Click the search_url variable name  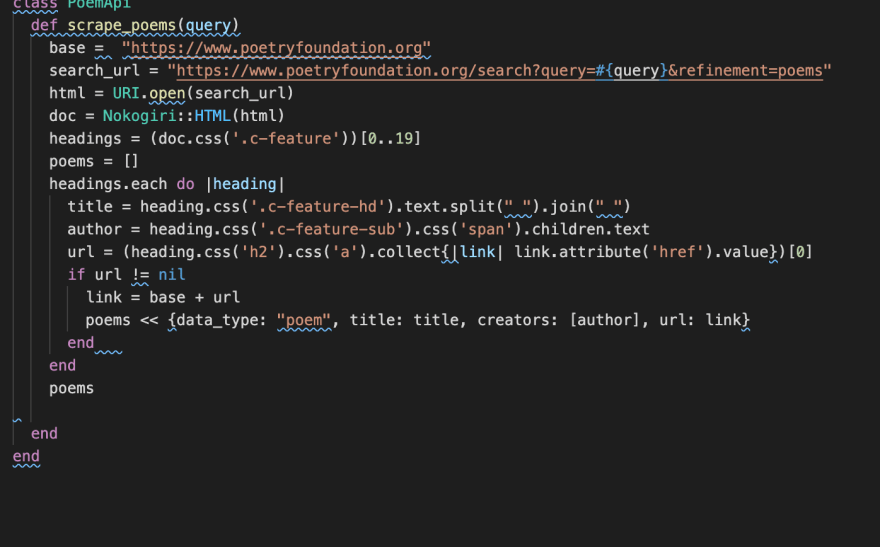click(x=94, y=71)
